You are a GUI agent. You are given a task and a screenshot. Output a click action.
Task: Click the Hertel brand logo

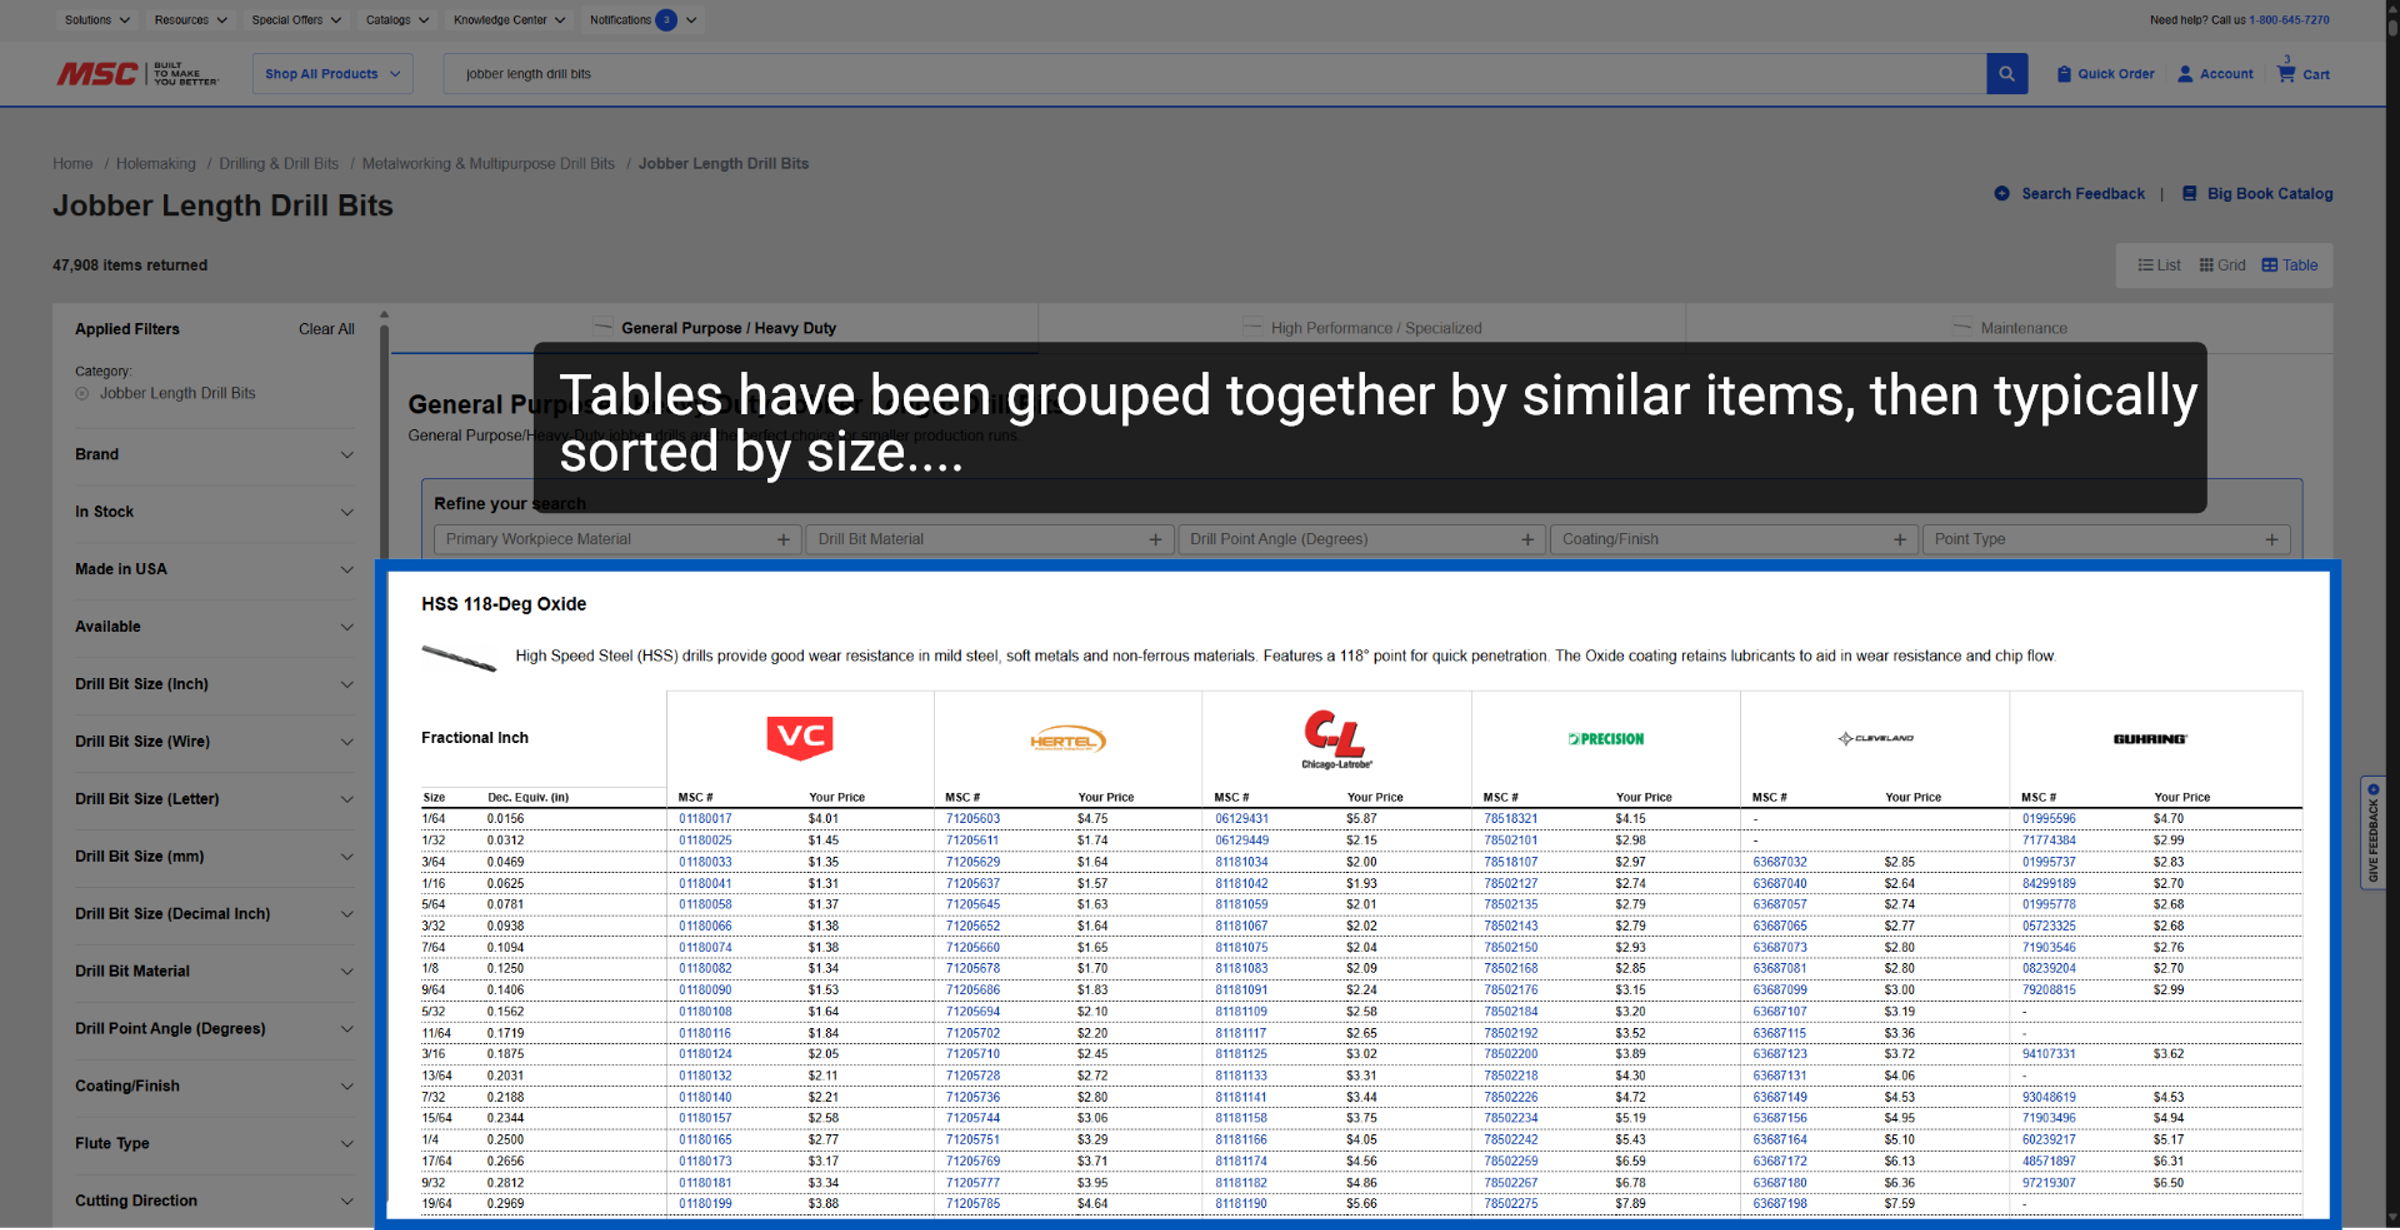(1068, 739)
